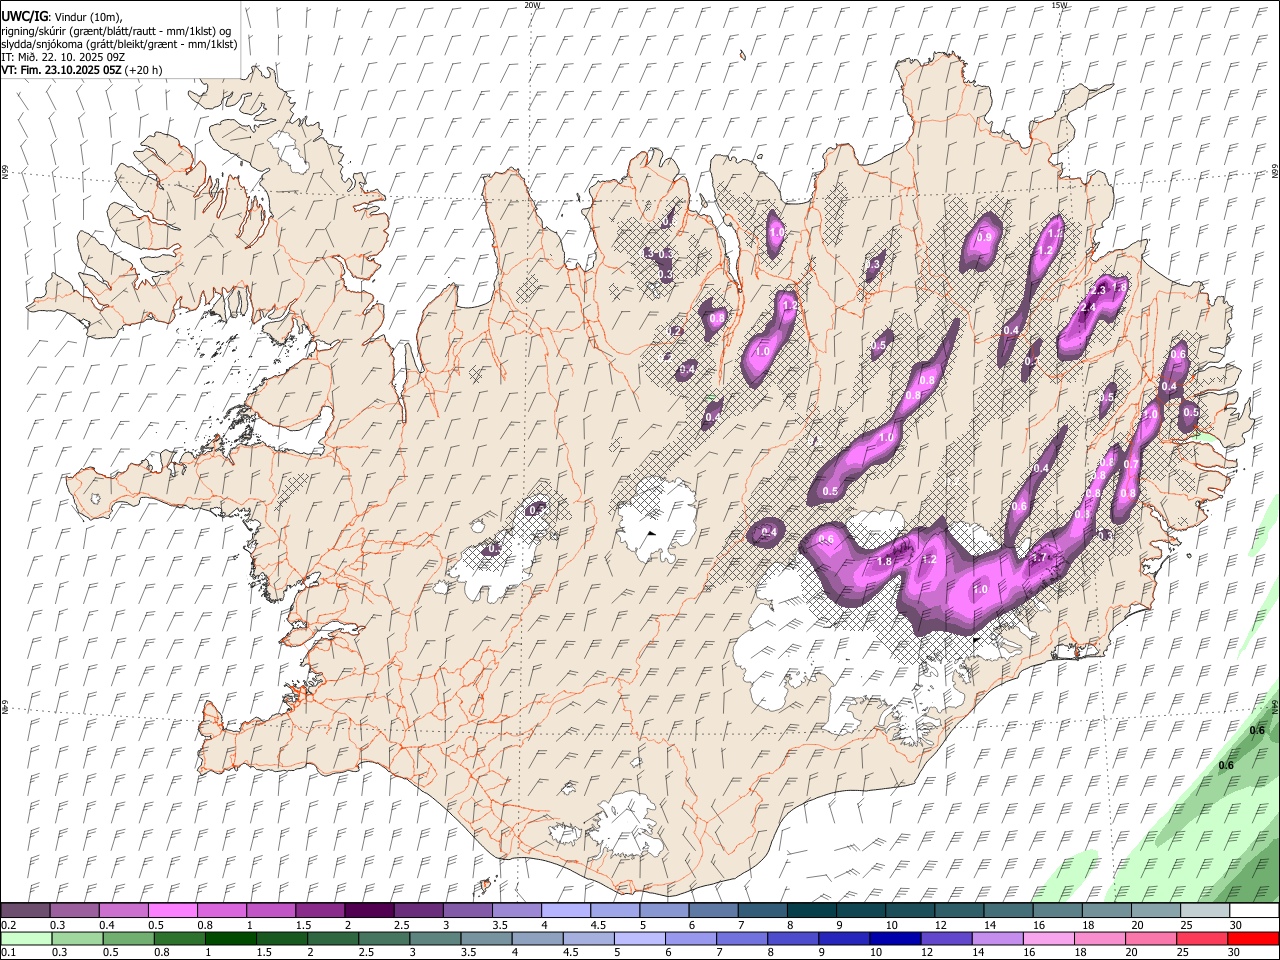Click the white 30 swatch in upper scale
The width and height of the screenshot is (1280, 960).
point(1254,911)
